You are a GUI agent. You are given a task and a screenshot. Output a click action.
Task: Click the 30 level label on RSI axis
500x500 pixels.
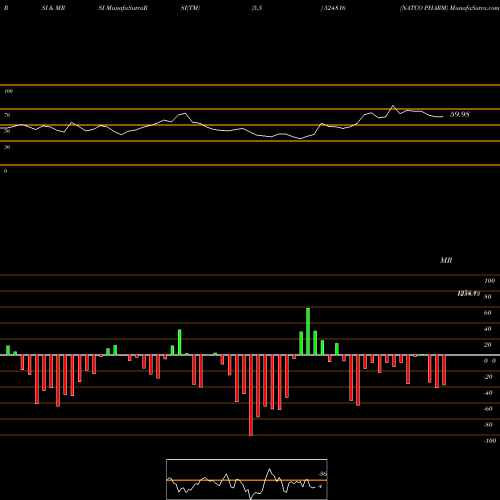coord(7,147)
